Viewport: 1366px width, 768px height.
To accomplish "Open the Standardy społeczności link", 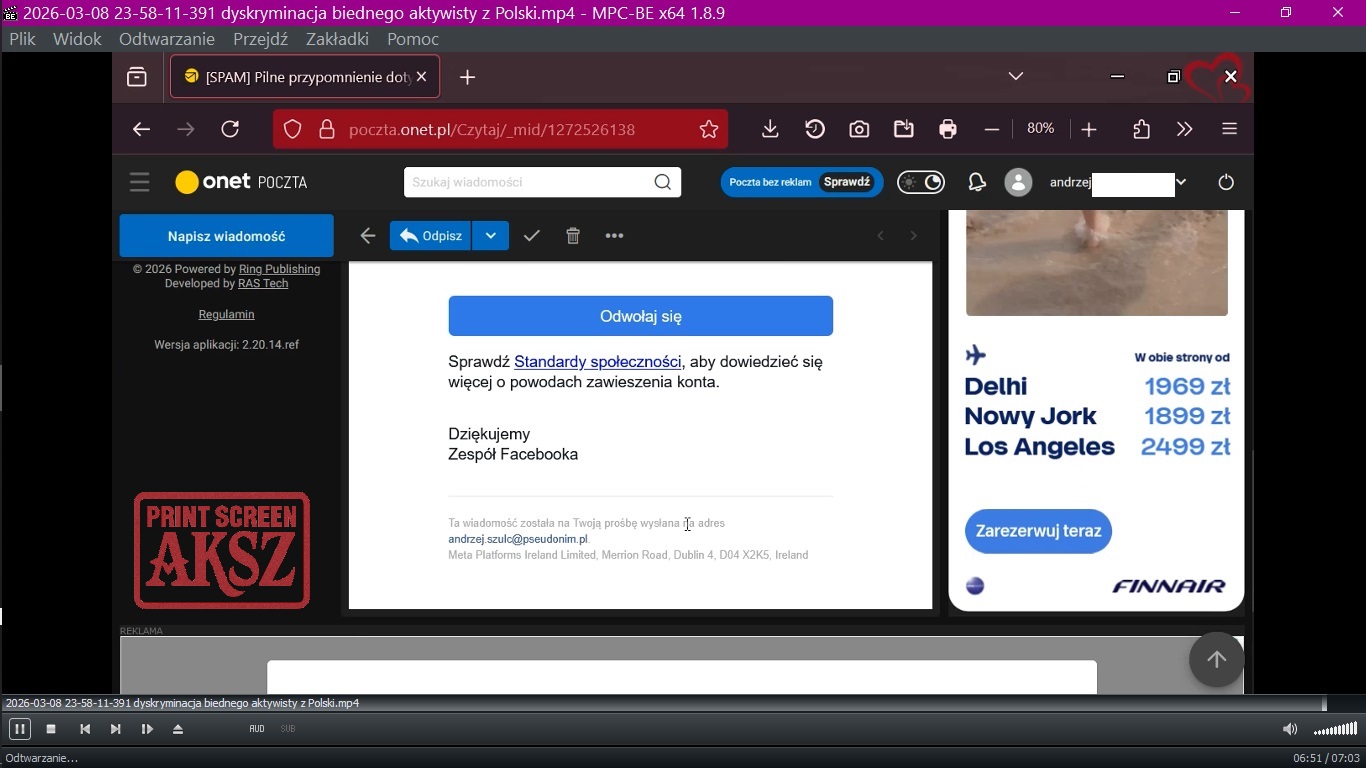I will pyautogui.click(x=597, y=362).
